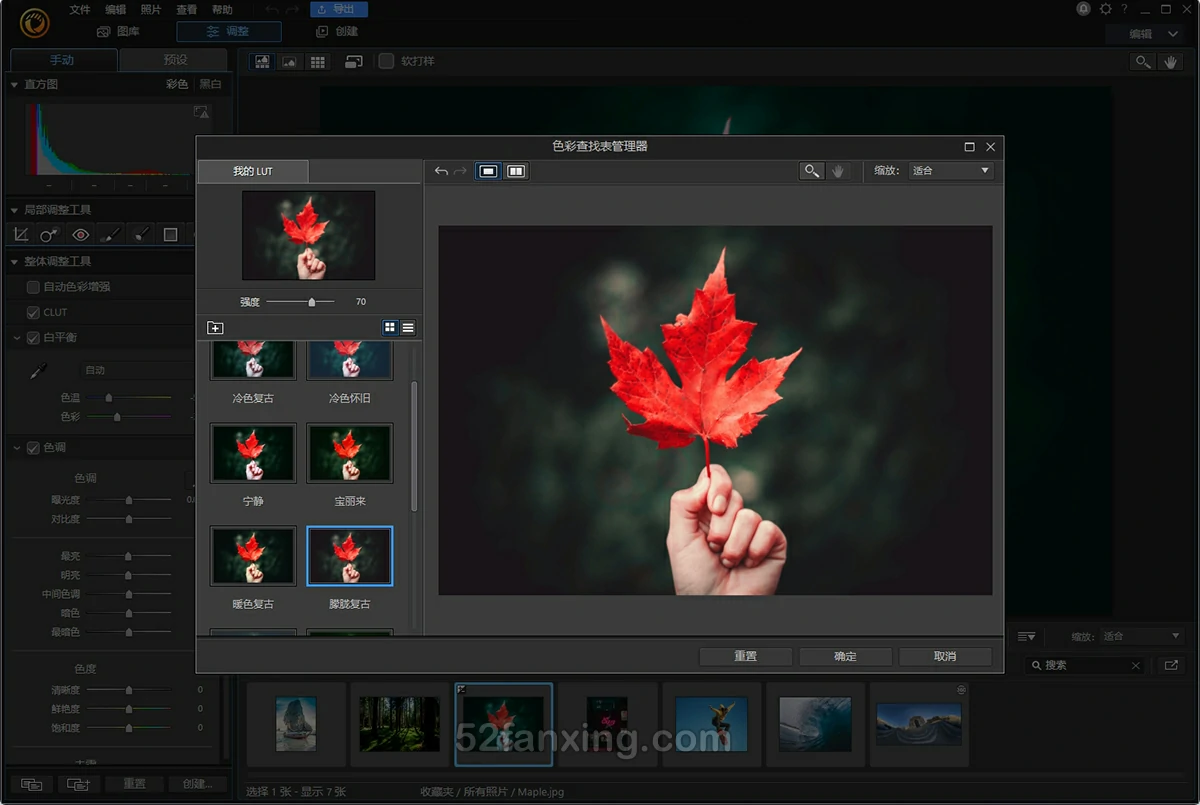The width and height of the screenshot is (1200, 805).
Task: Select red-eye removal tool
Action: tap(81, 235)
